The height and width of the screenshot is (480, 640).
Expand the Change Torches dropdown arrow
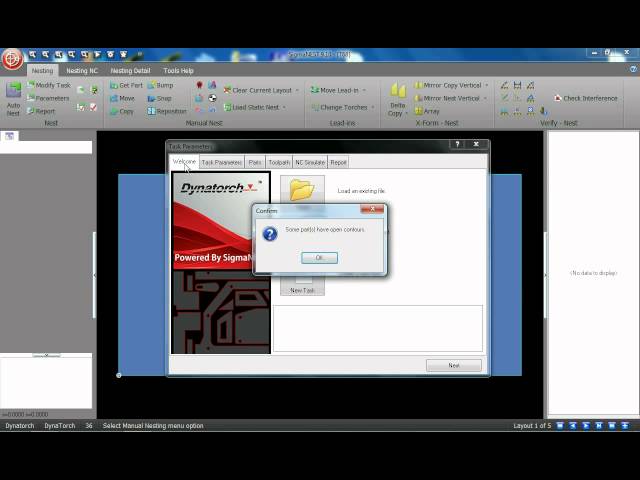click(373, 107)
